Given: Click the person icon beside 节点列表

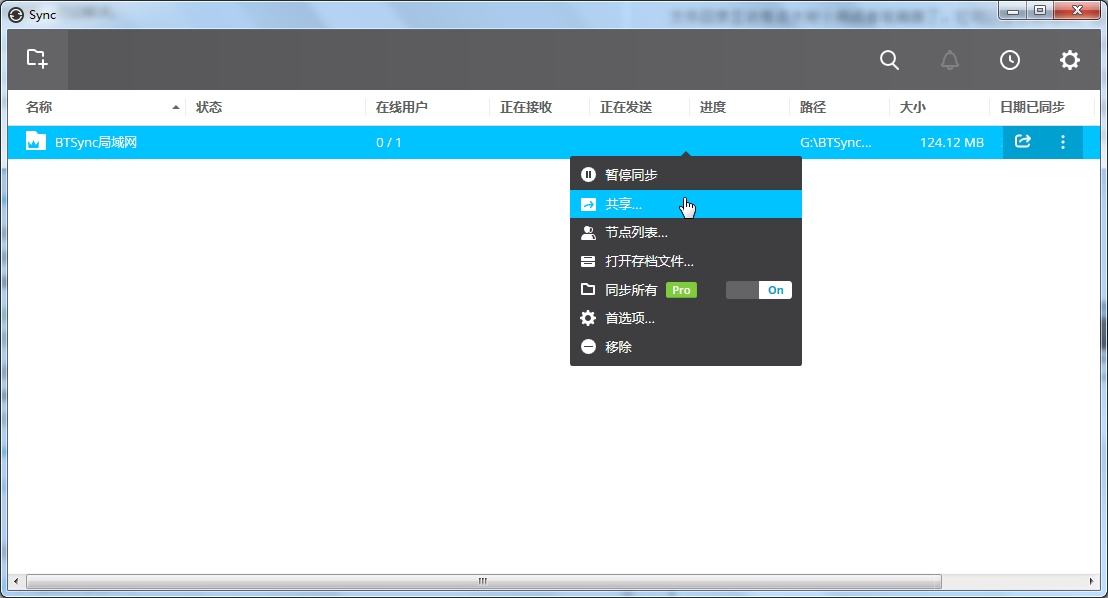Looking at the screenshot, I should pos(588,233).
